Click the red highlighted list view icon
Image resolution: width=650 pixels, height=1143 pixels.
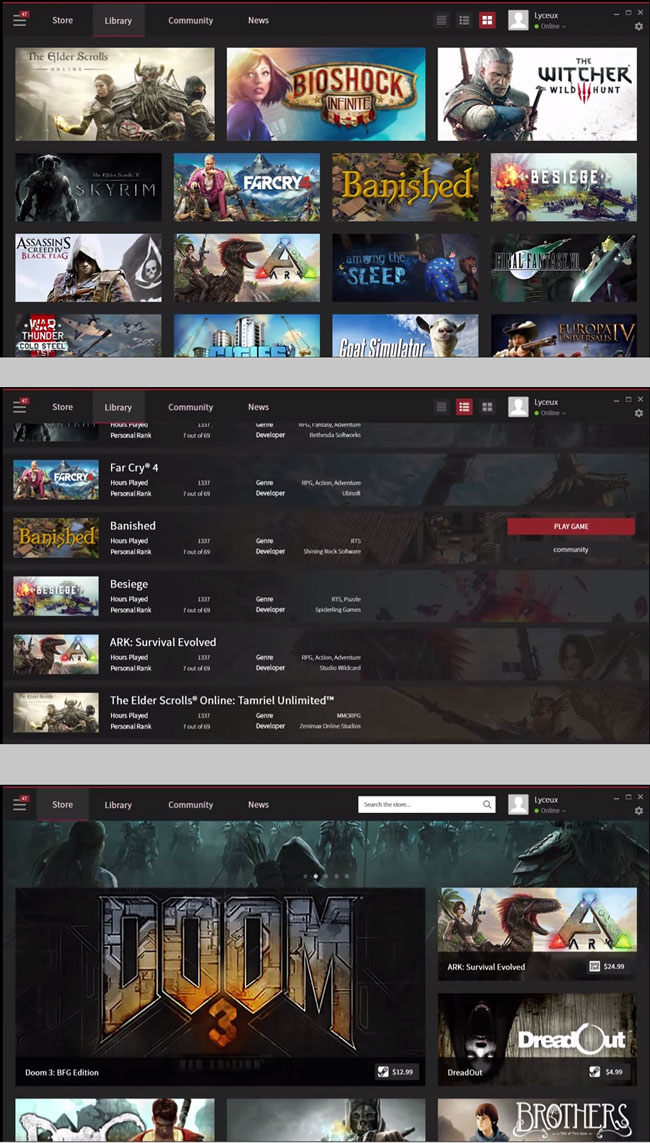point(464,407)
